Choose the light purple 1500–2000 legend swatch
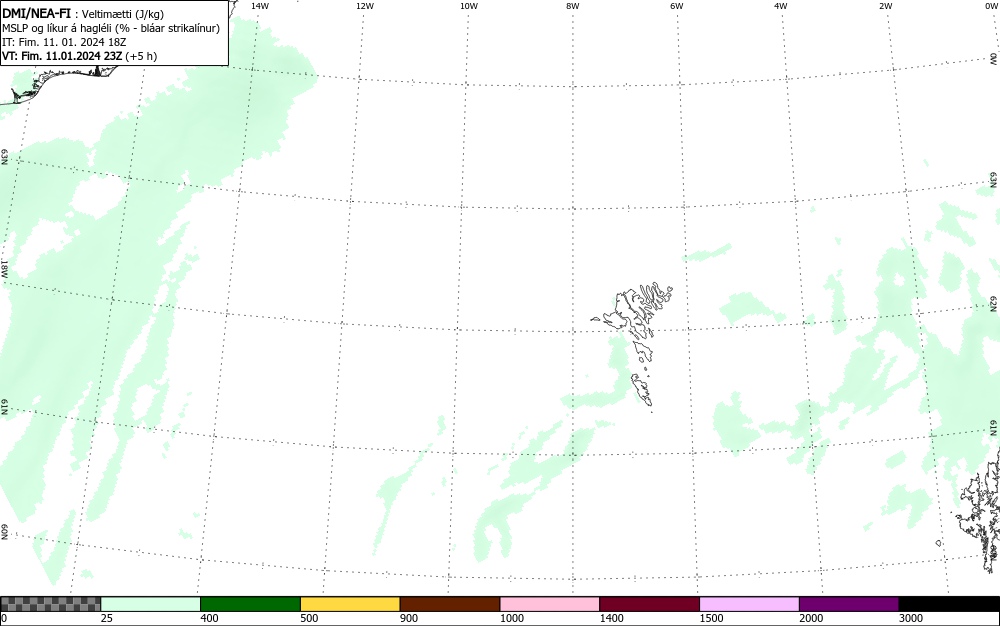1000x626 pixels. (749, 604)
